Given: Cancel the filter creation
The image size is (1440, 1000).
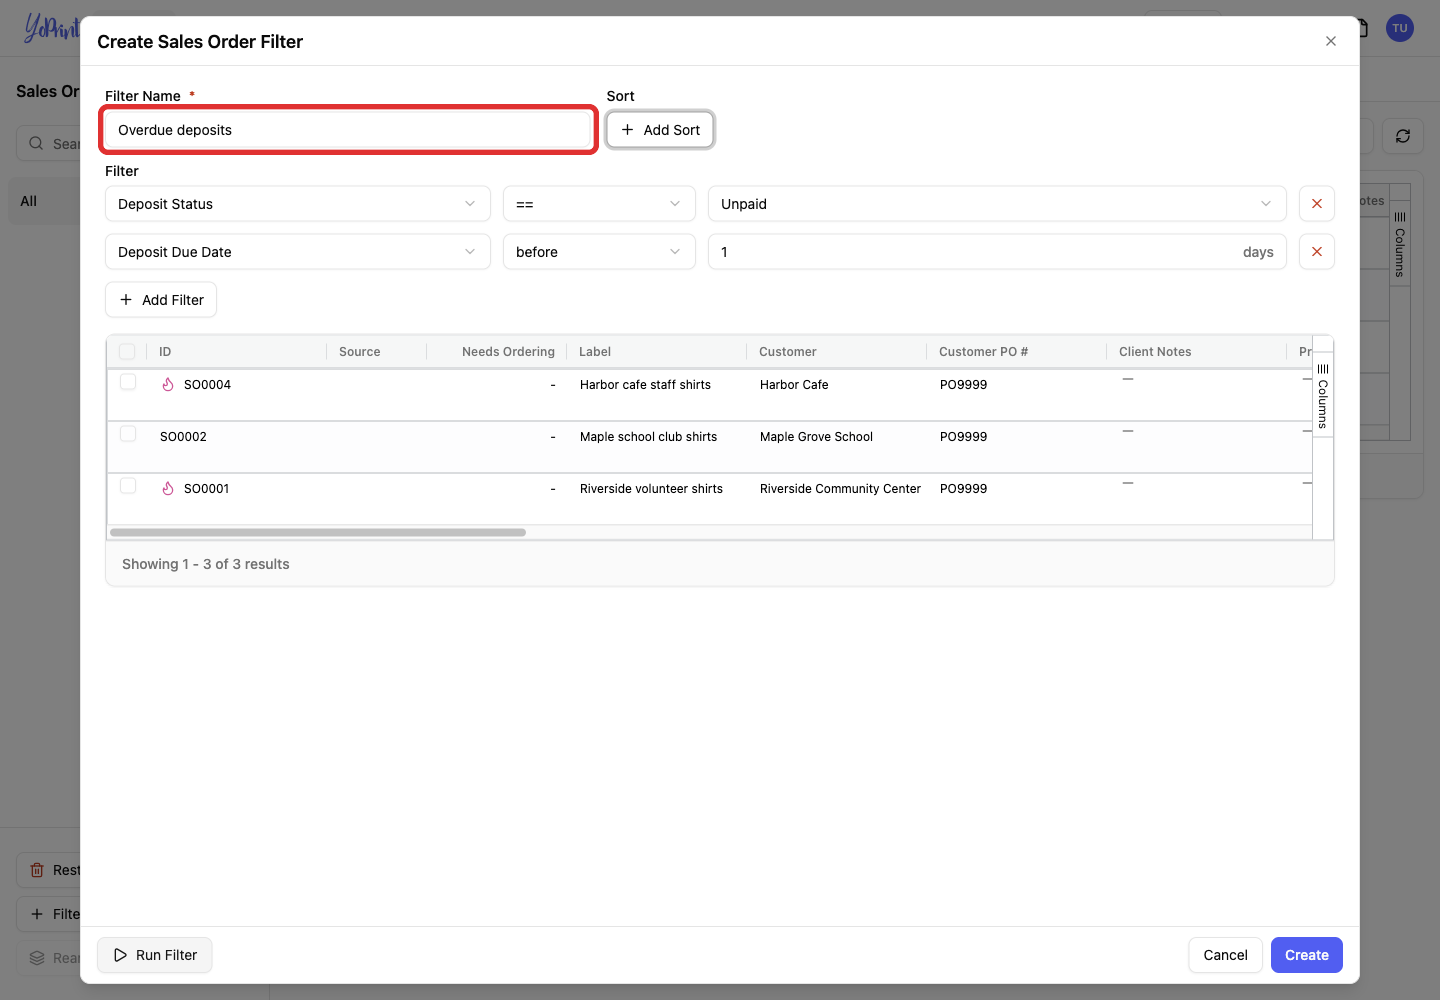Looking at the screenshot, I should coord(1225,955).
